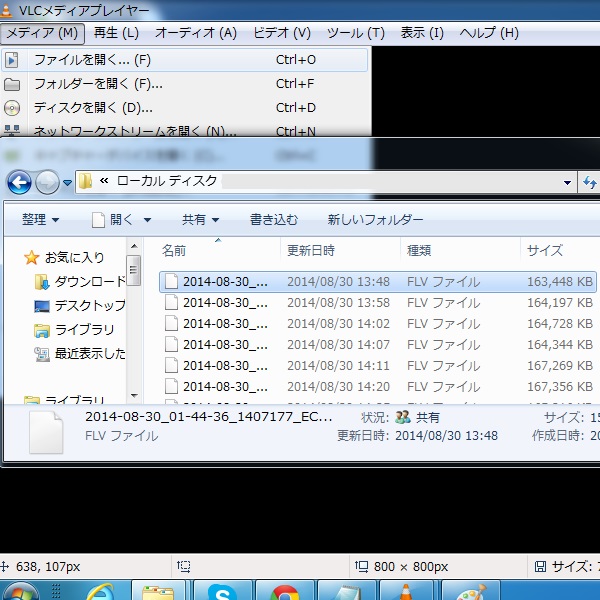Click the 167,356 KB size cell

(560, 387)
